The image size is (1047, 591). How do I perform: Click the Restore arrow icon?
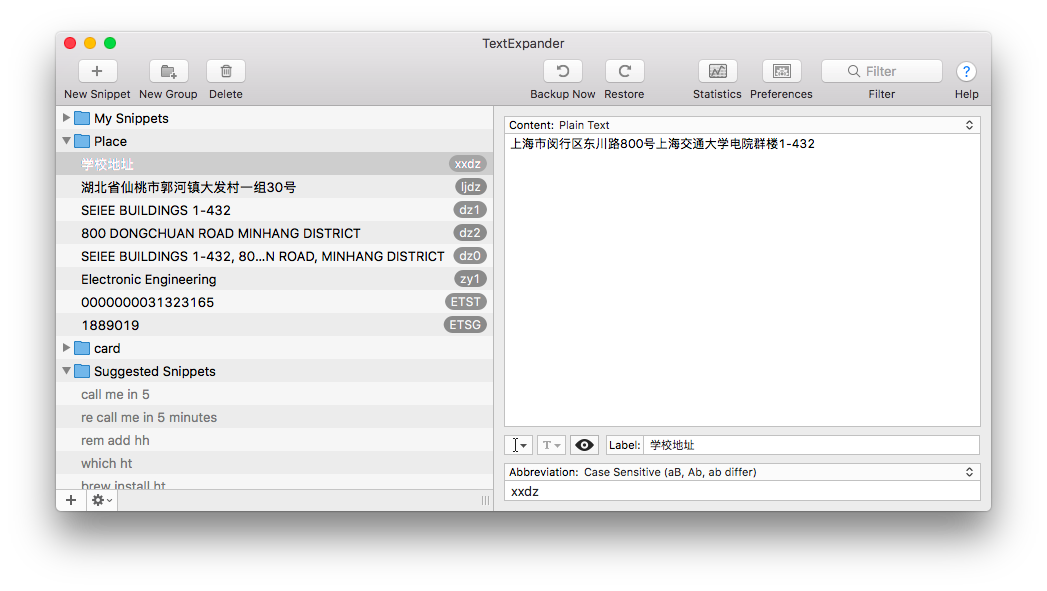(624, 71)
